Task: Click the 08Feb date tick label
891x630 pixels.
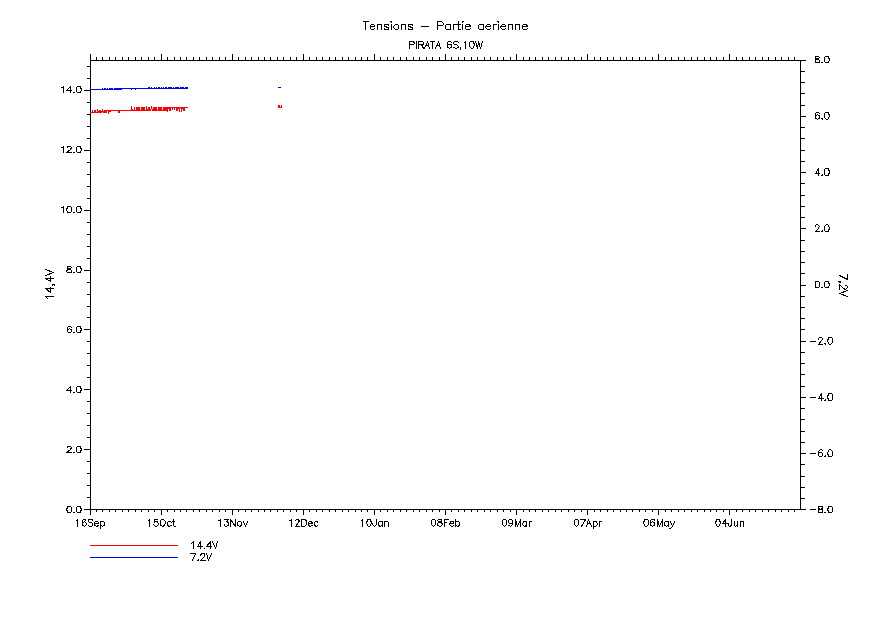Action: coord(445,523)
